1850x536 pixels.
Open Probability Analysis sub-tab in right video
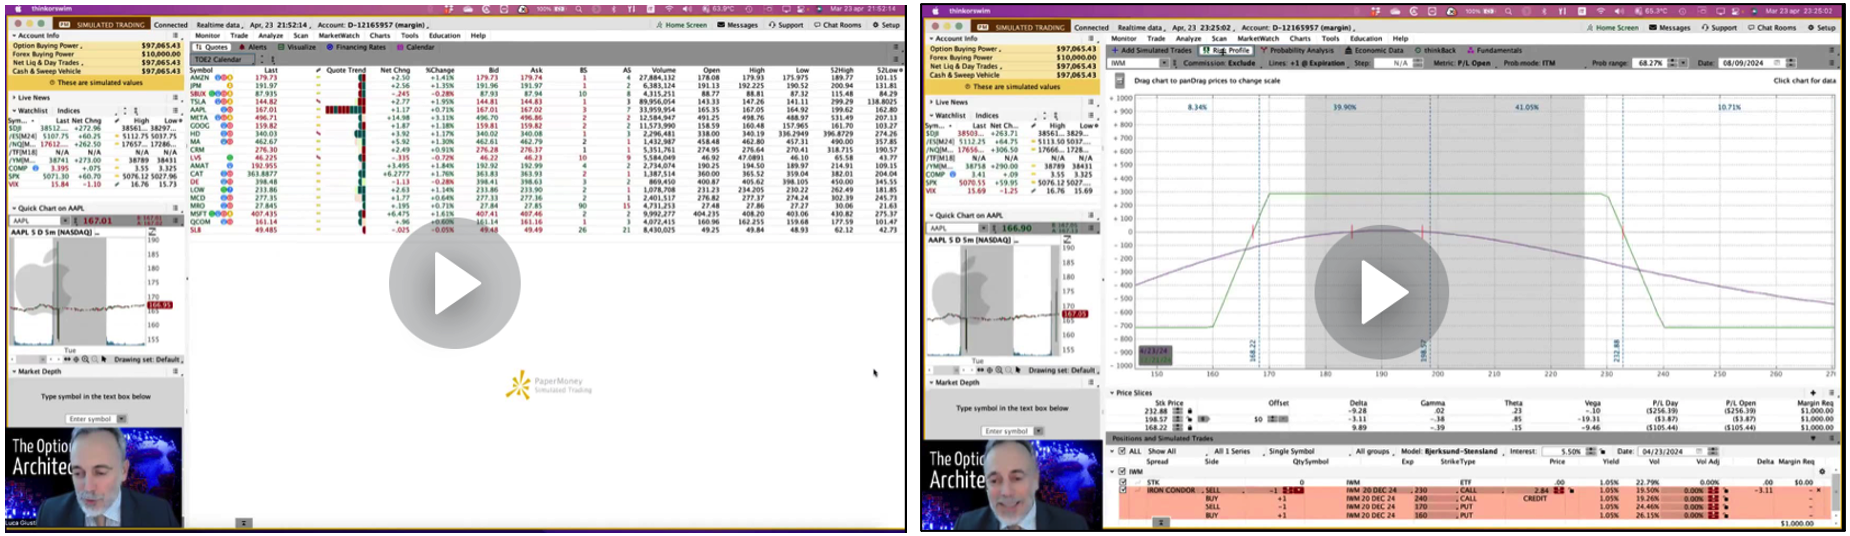coord(1297,50)
